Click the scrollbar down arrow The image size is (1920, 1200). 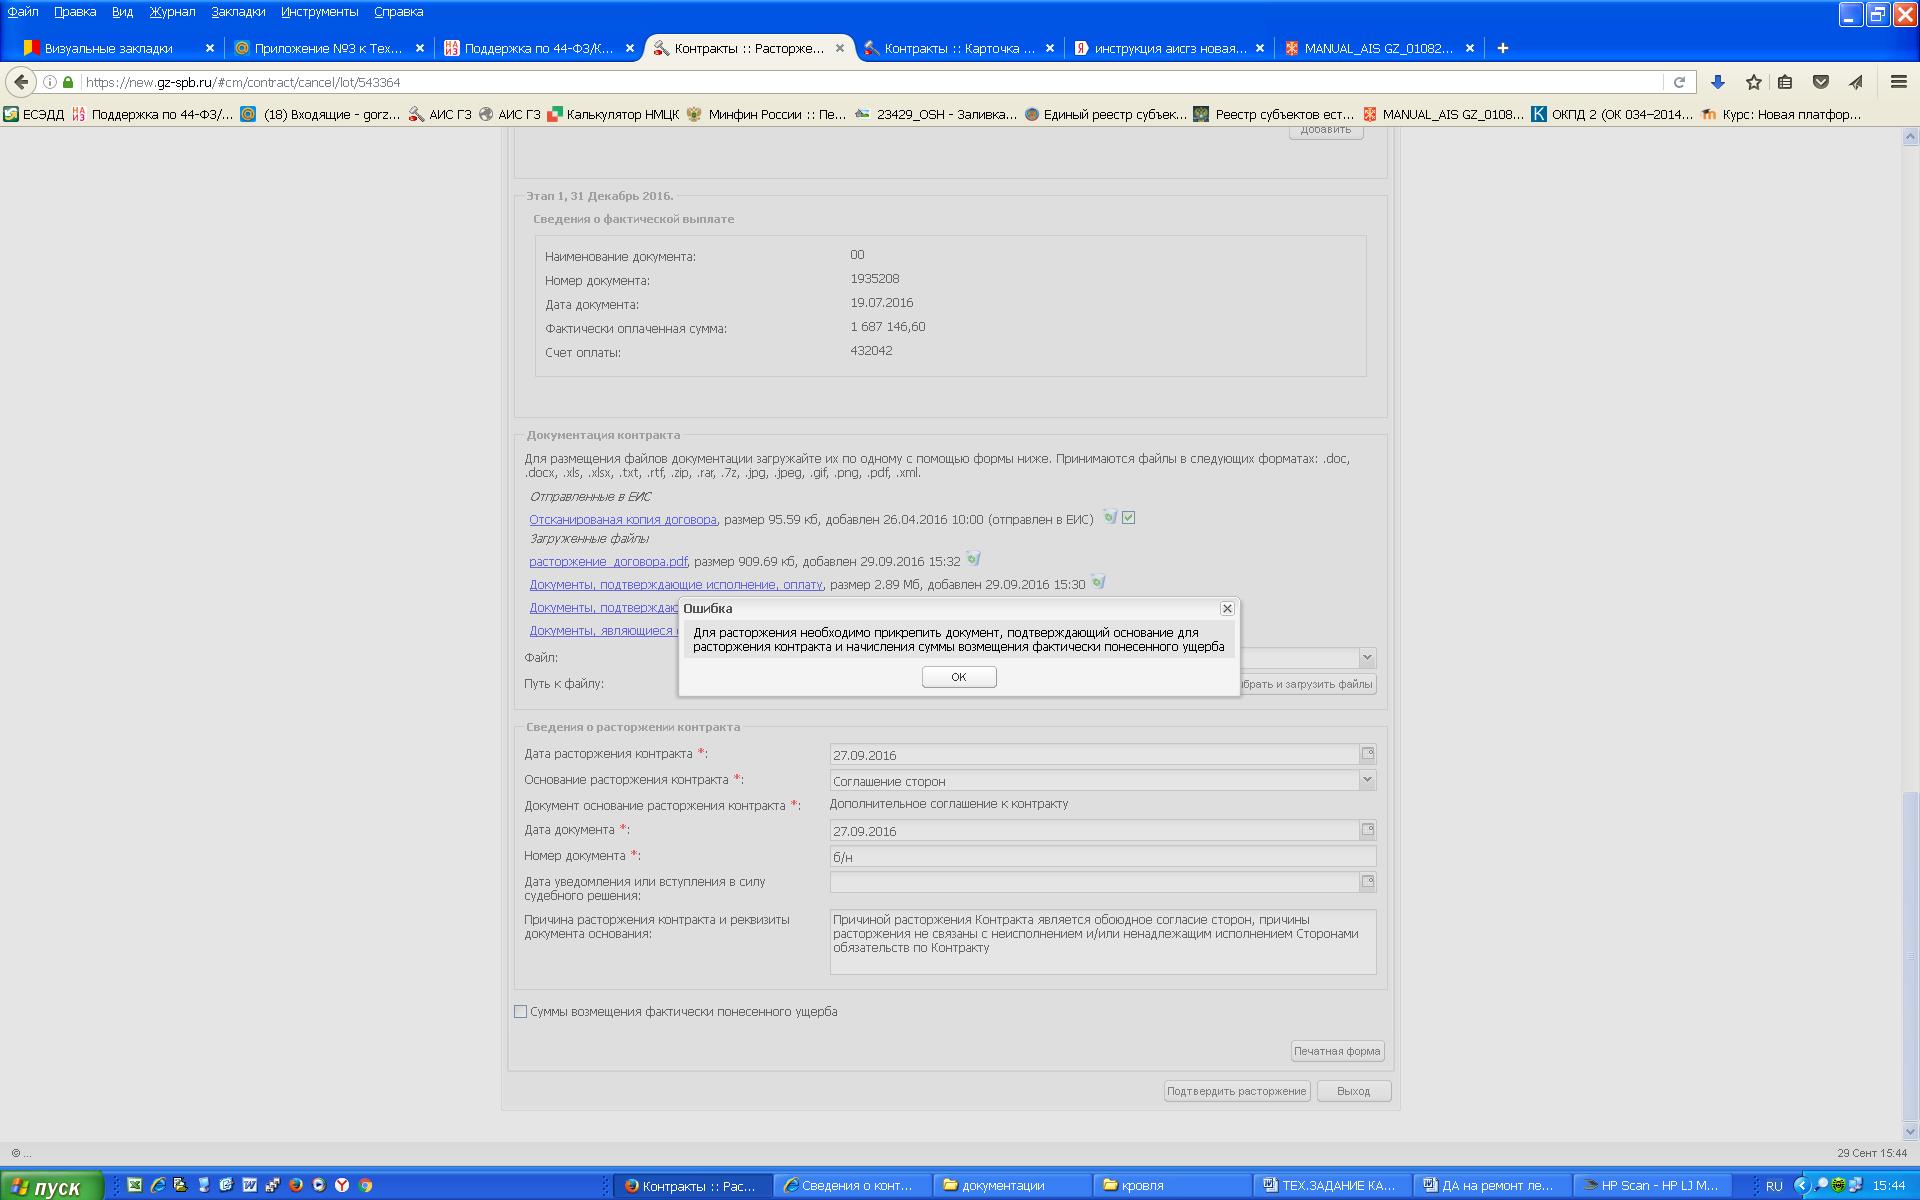(x=1910, y=1132)
